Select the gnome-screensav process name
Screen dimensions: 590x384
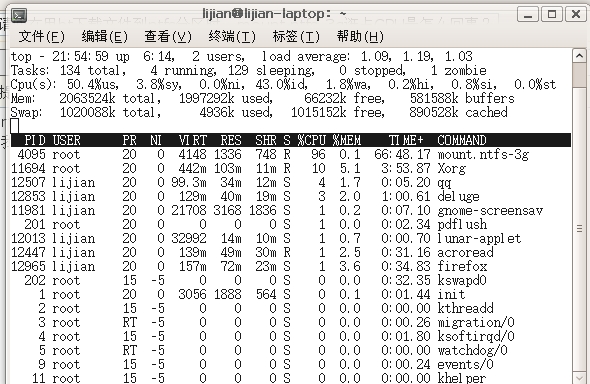490,211
